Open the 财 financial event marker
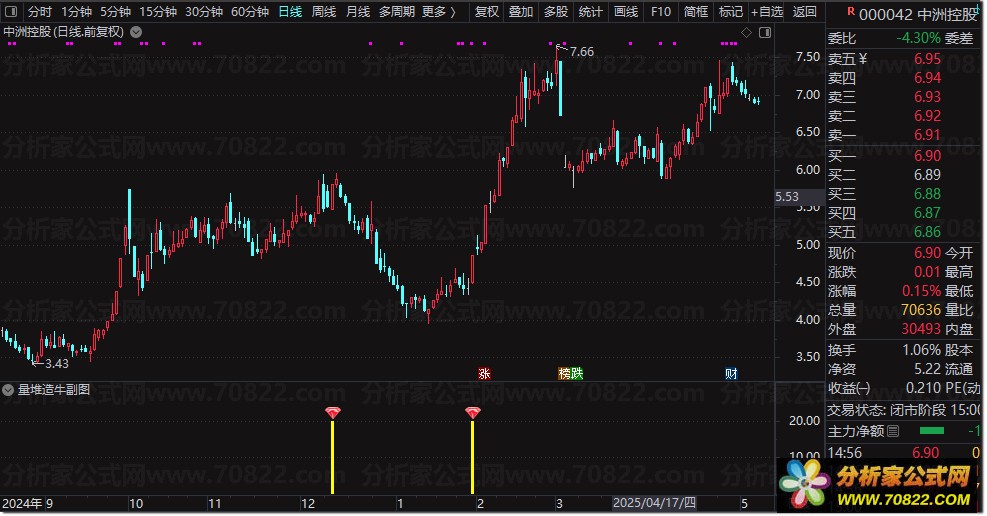Viewport: 987px width, 516px height. [731, 374]
